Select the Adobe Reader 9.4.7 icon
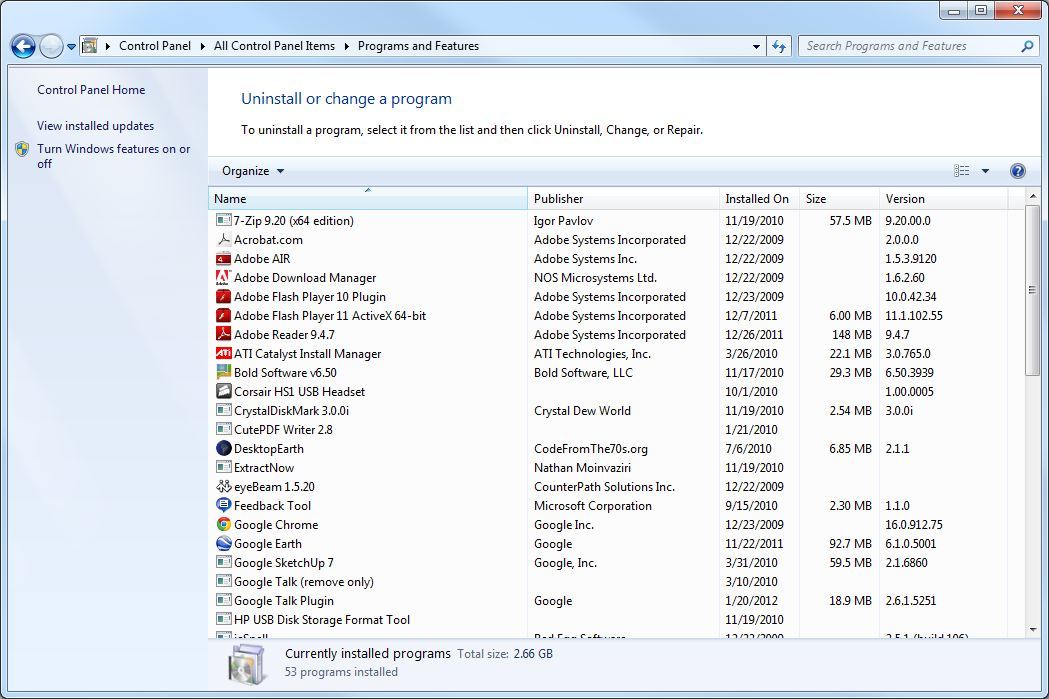Screen dimensions: 1049x699 point(224,335)
